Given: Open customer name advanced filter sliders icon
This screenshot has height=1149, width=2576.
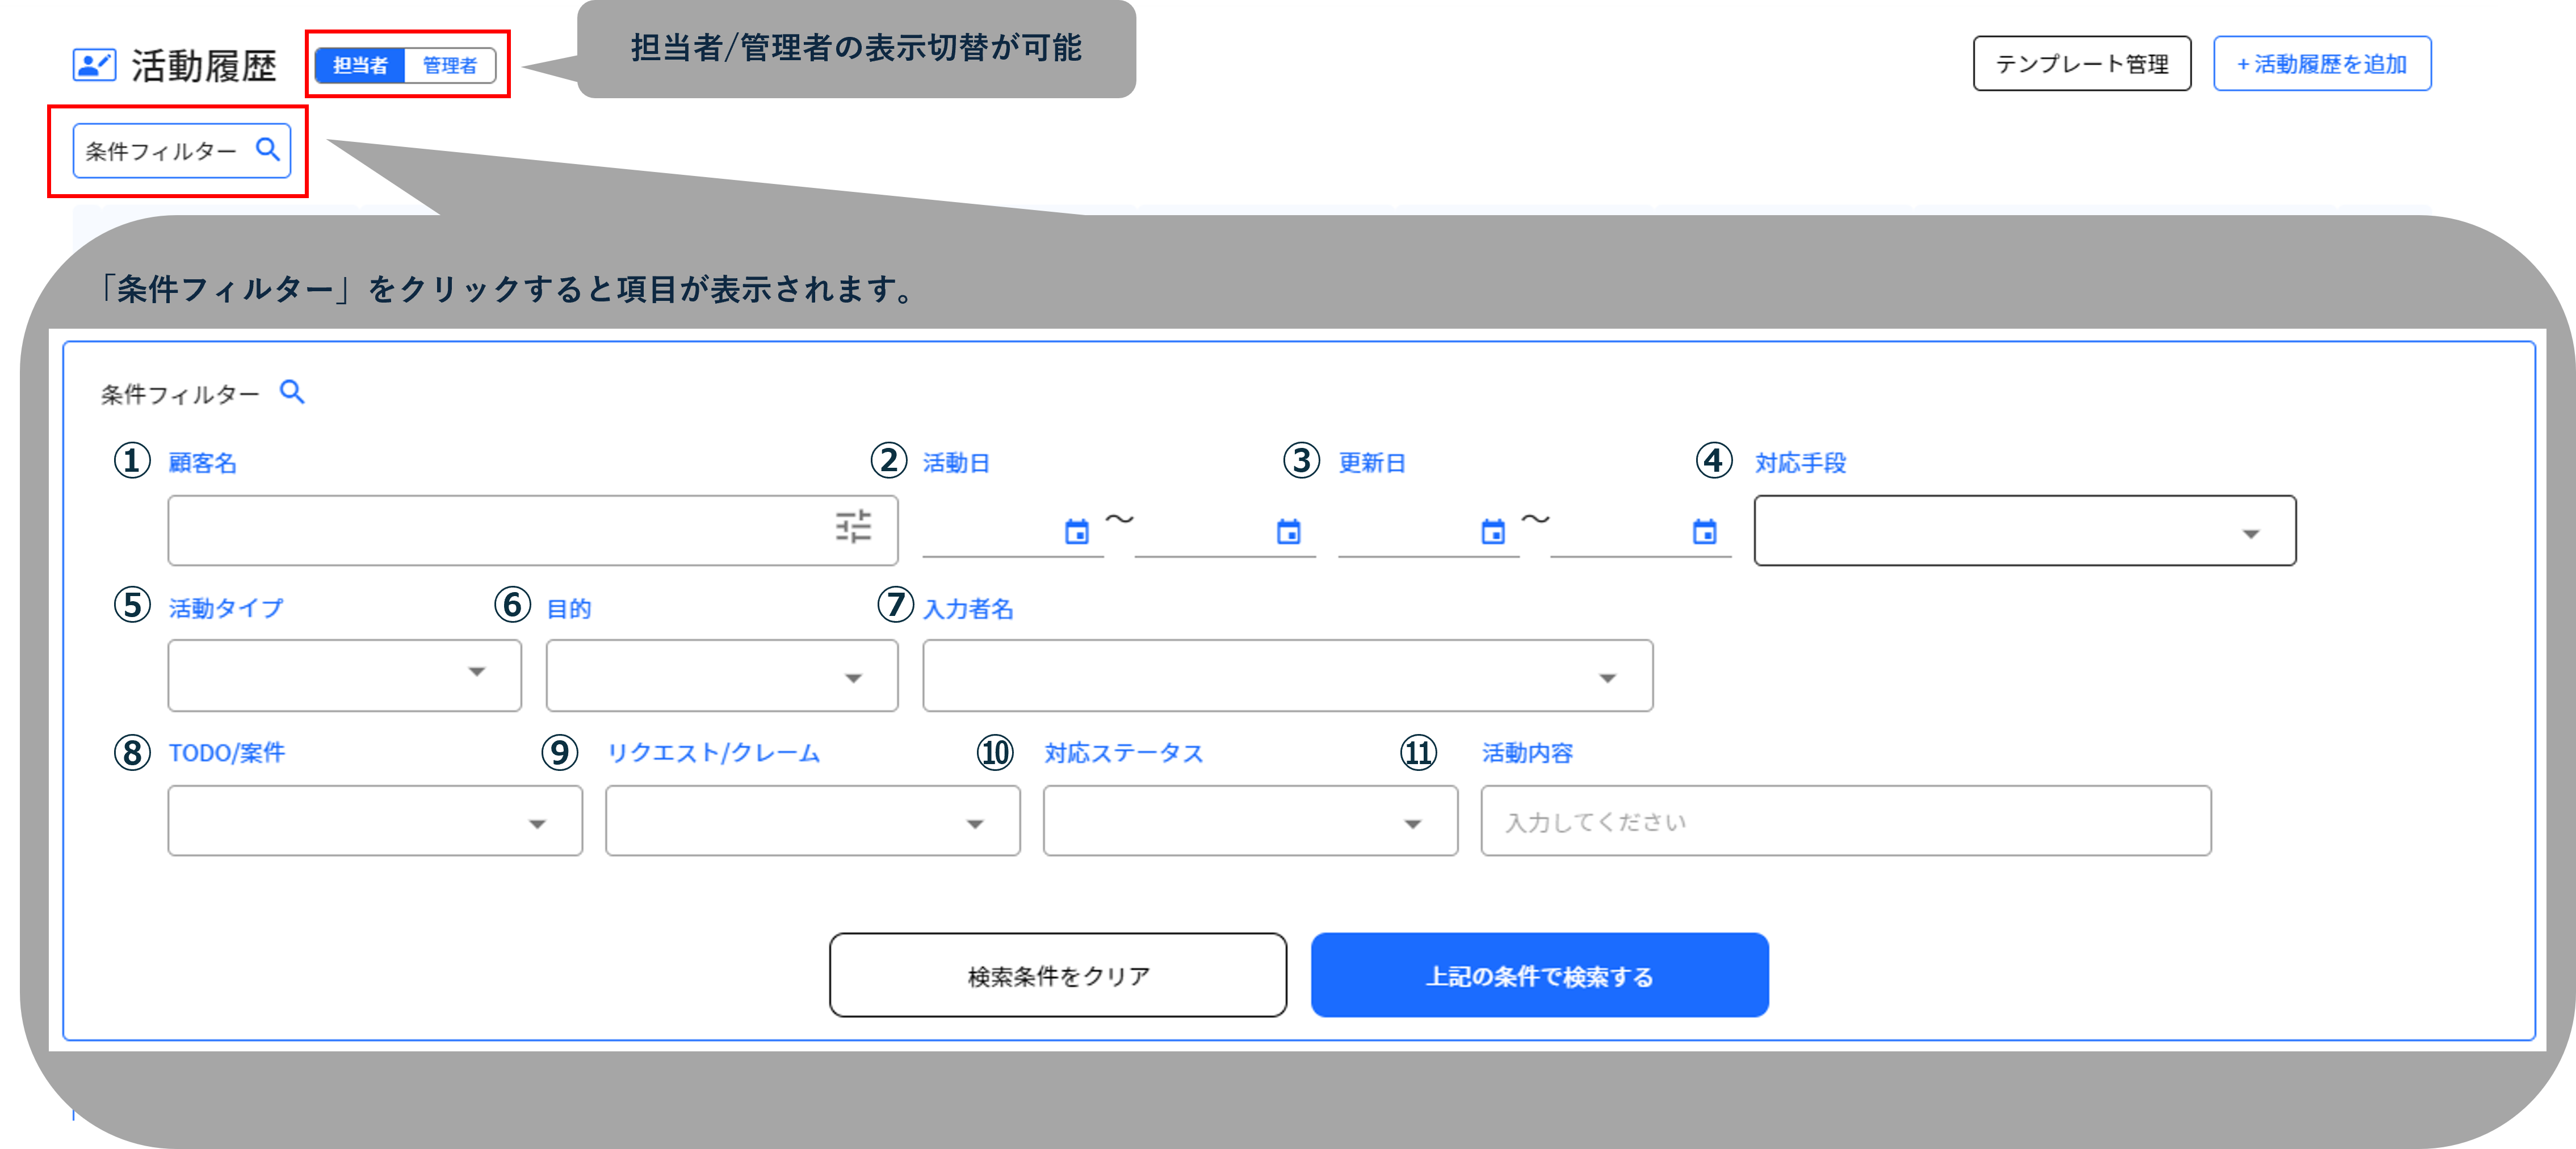Looking at the screenshot, I should (x=853, y=527).
